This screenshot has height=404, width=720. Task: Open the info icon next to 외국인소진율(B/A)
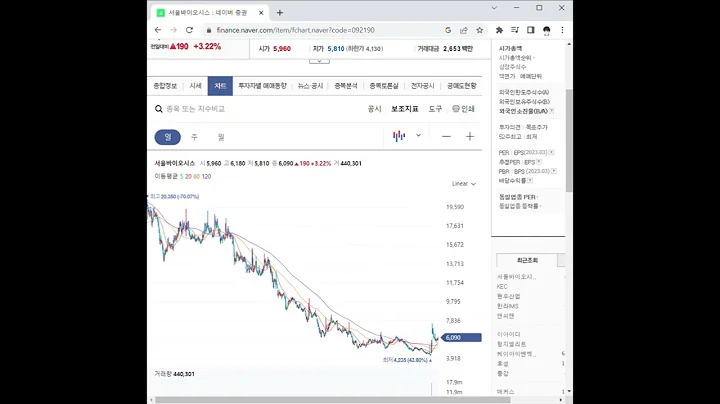[x=551, y=111]
